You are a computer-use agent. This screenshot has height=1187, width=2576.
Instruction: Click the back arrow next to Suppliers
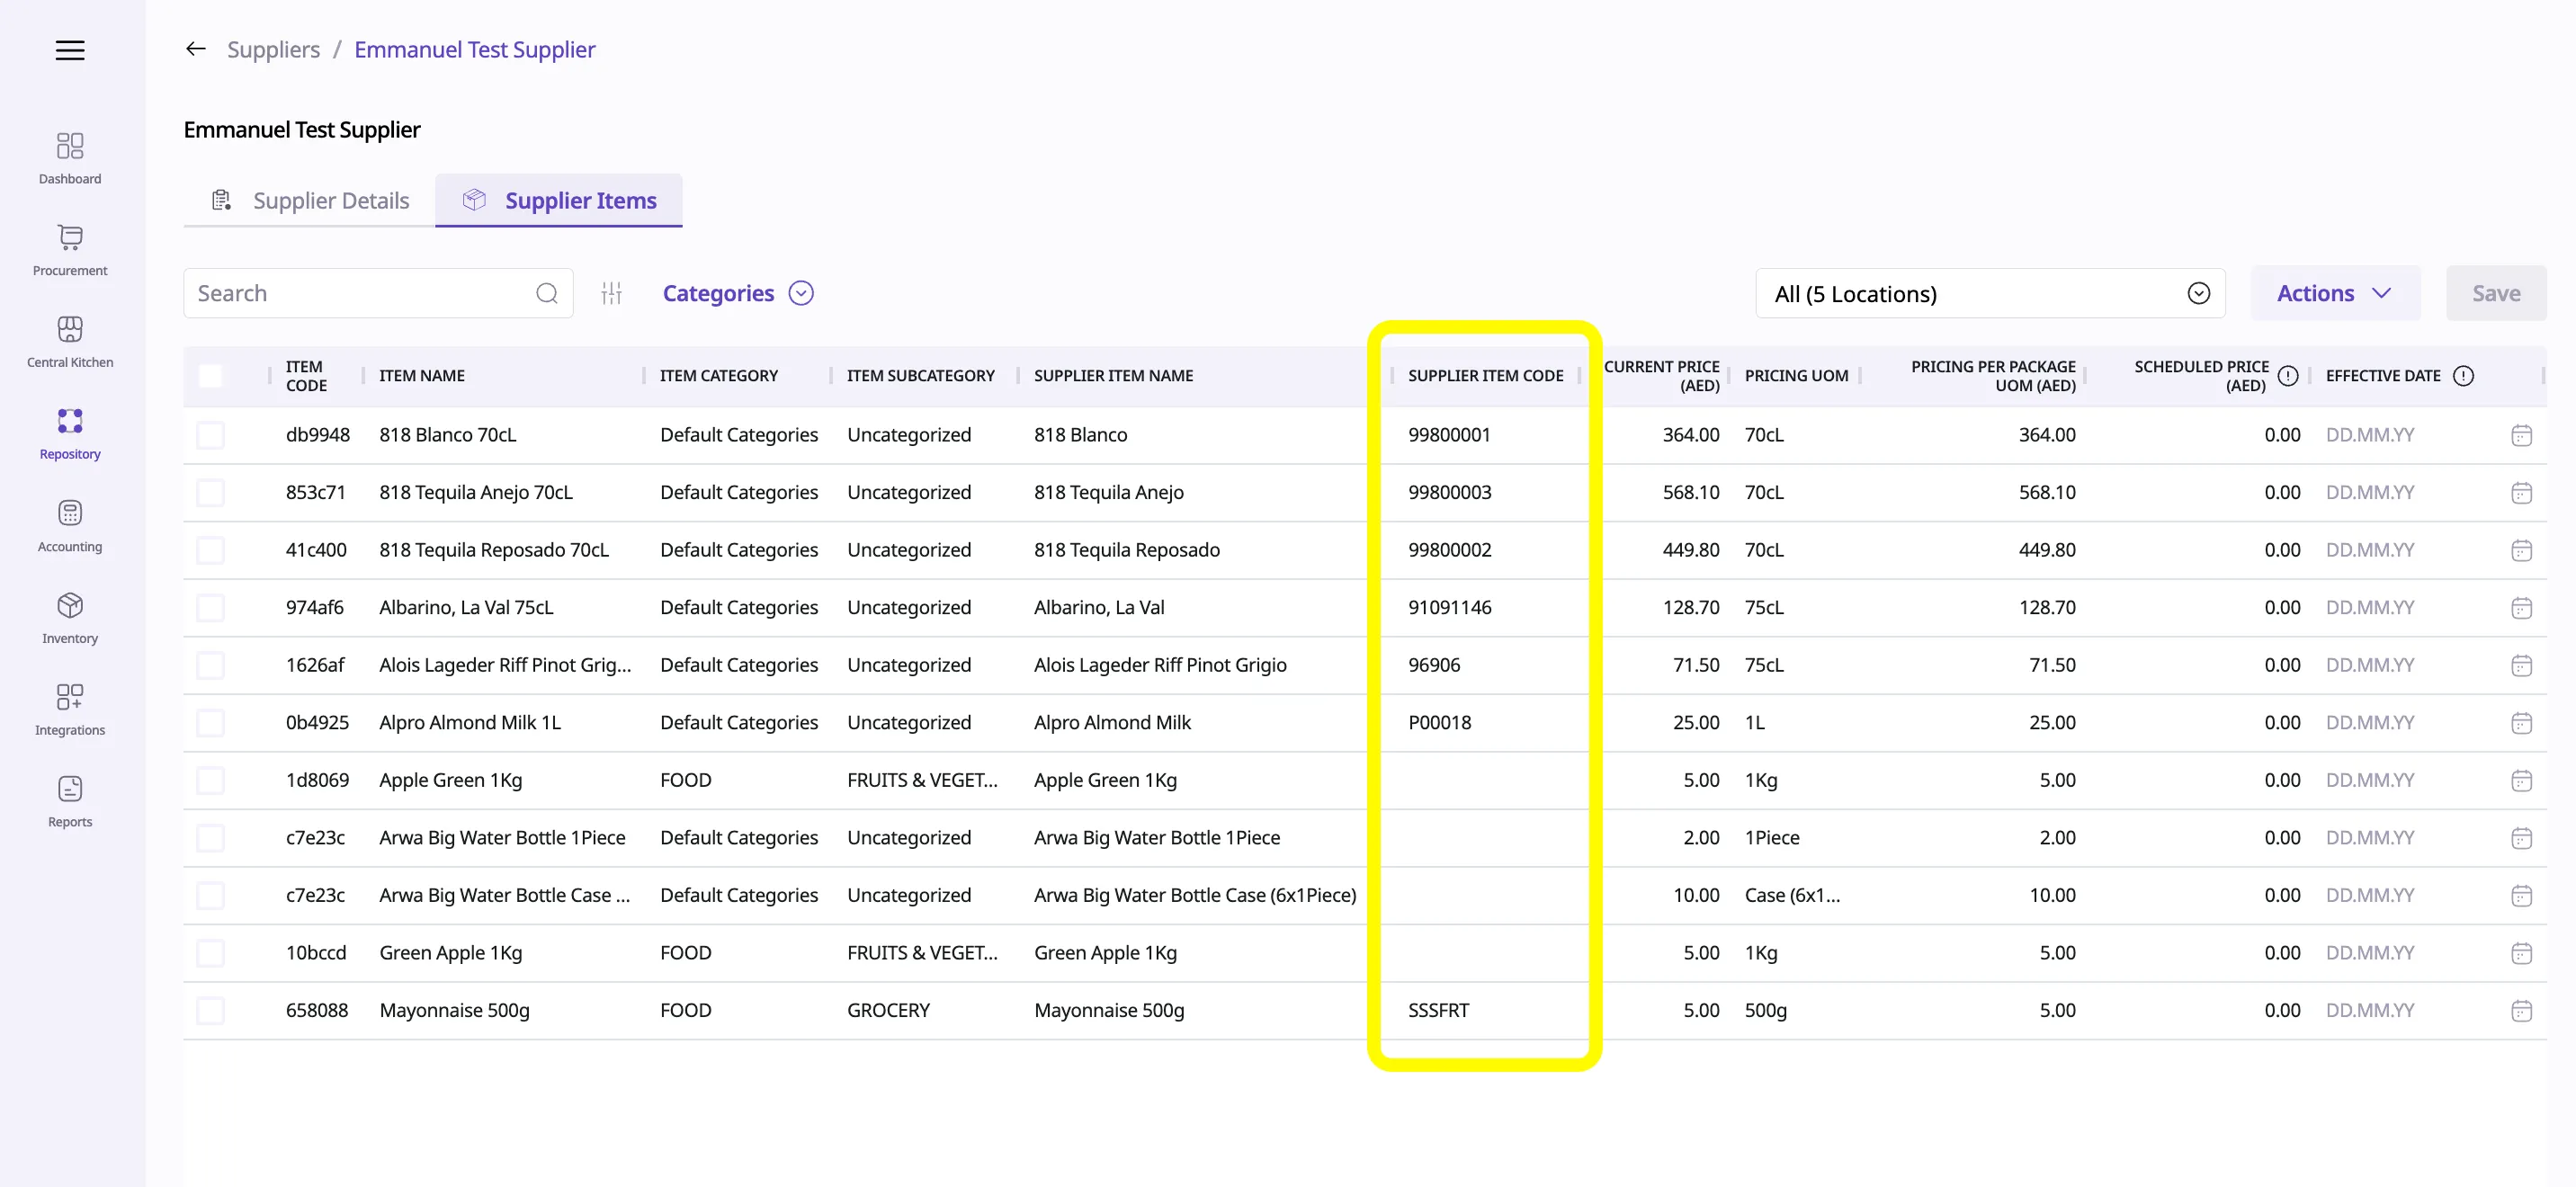(196, 49)
